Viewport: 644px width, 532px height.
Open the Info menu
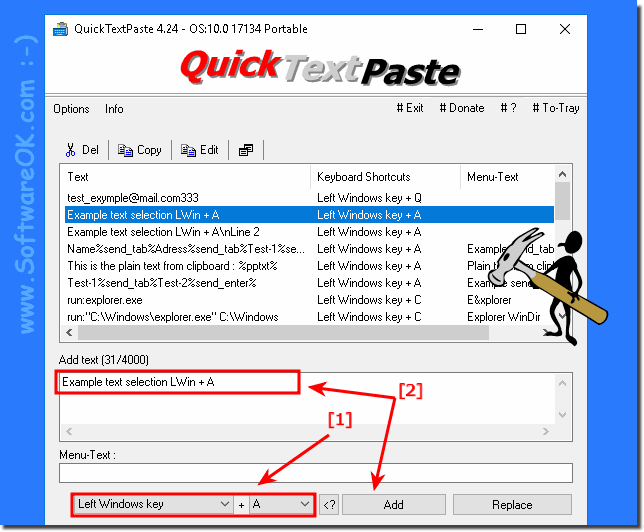114,109
